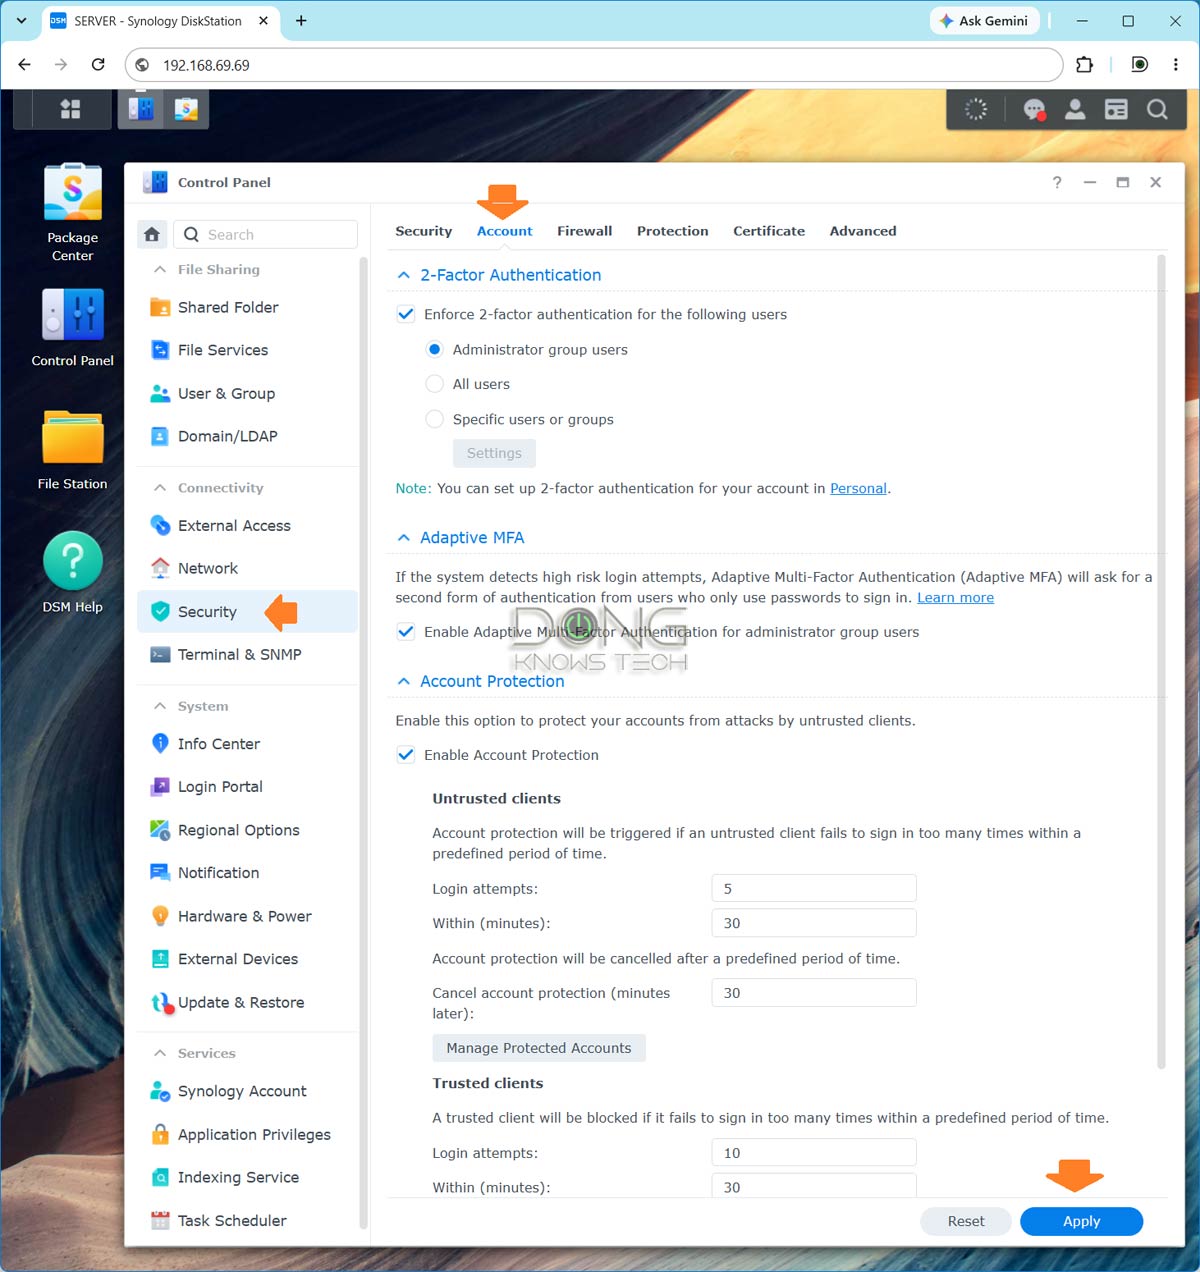The height and width of the screenshot is (1272, 1200).
Task: Open the DSM Main Menu grid icon
Action: coord(70,109)
